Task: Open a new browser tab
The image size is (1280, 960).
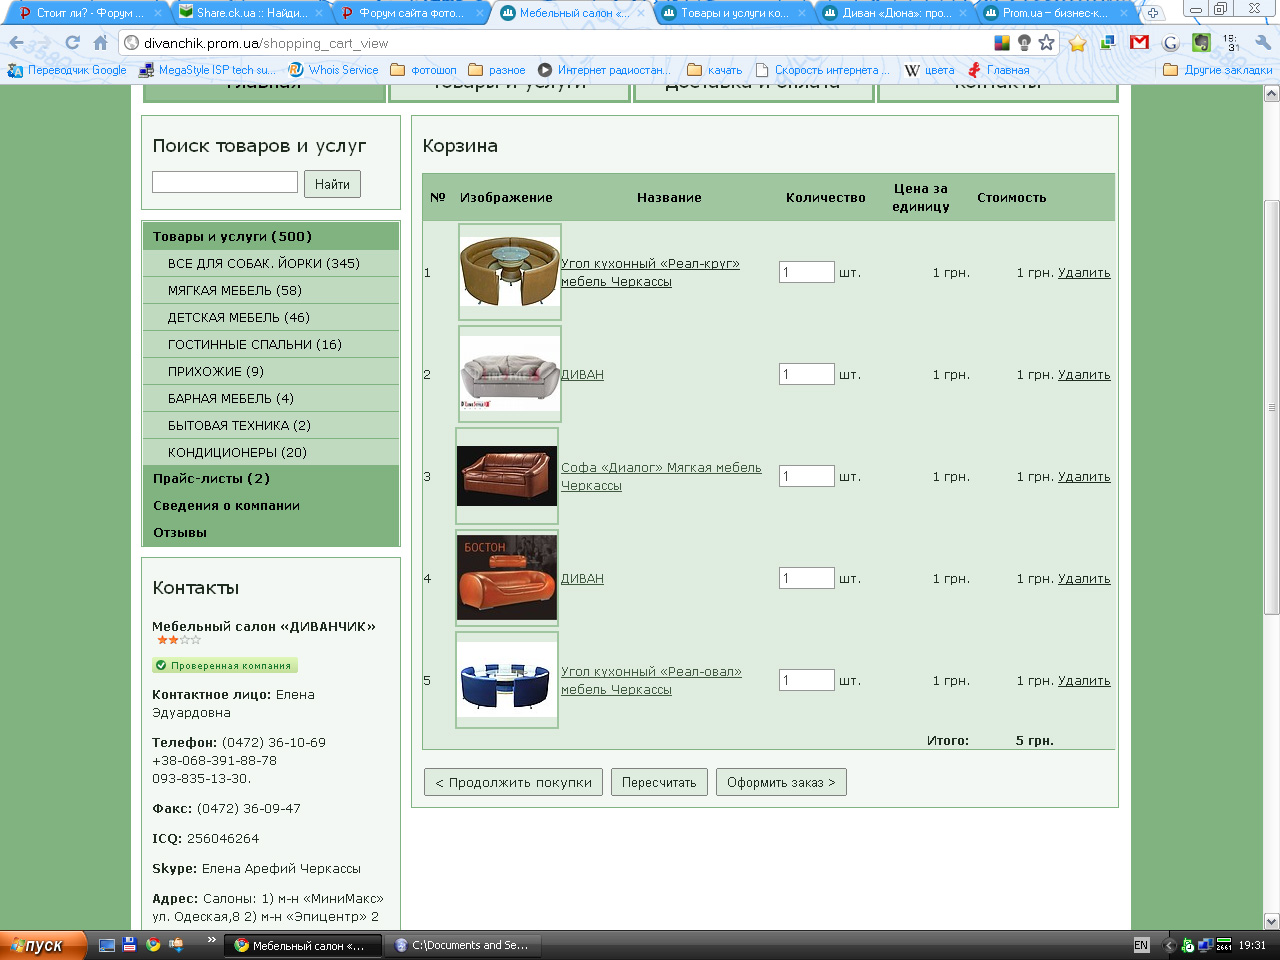Action: tap(1152, 13)
